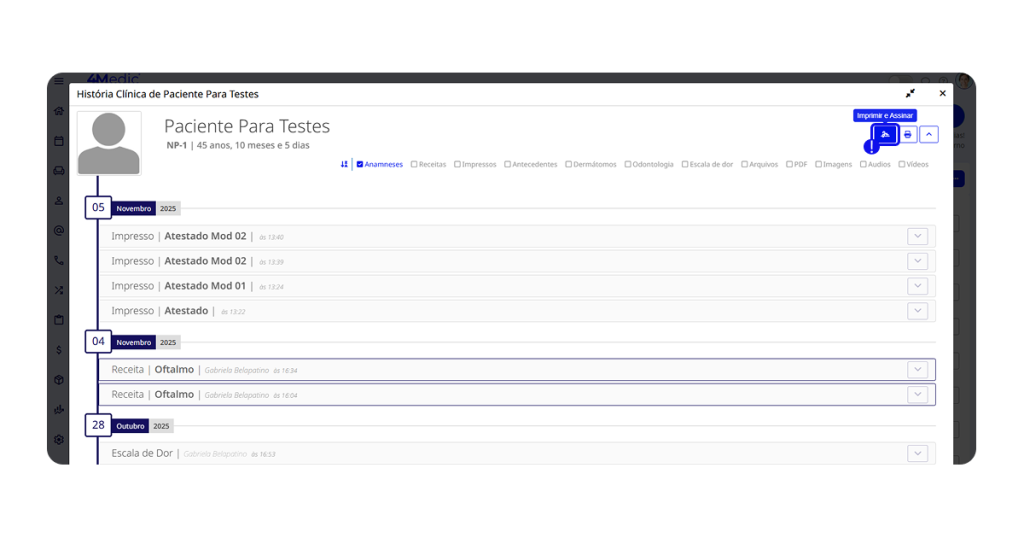Viewport: 1024px width, 538px height.
Task: Open the calendar icon in the sidebar
Action: click(59, 141)
